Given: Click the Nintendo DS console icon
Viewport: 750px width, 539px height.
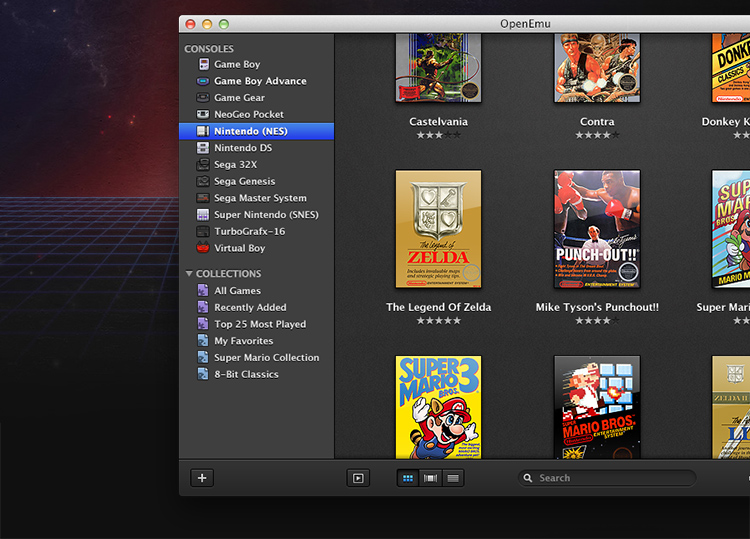Looking at the screenshot, I should 203,148.
